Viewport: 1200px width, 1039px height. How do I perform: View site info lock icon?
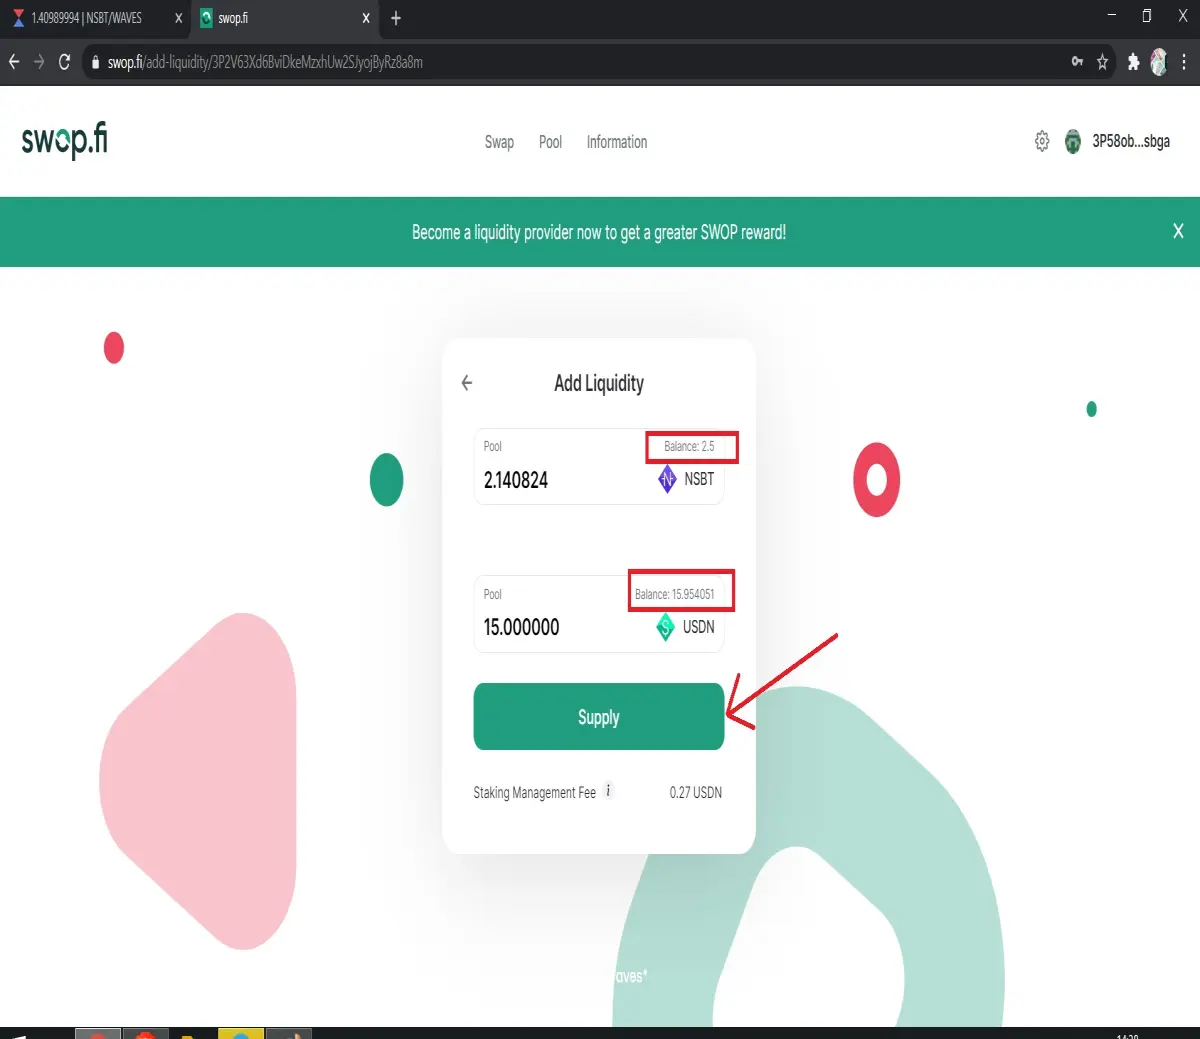[x=95, y=62]
